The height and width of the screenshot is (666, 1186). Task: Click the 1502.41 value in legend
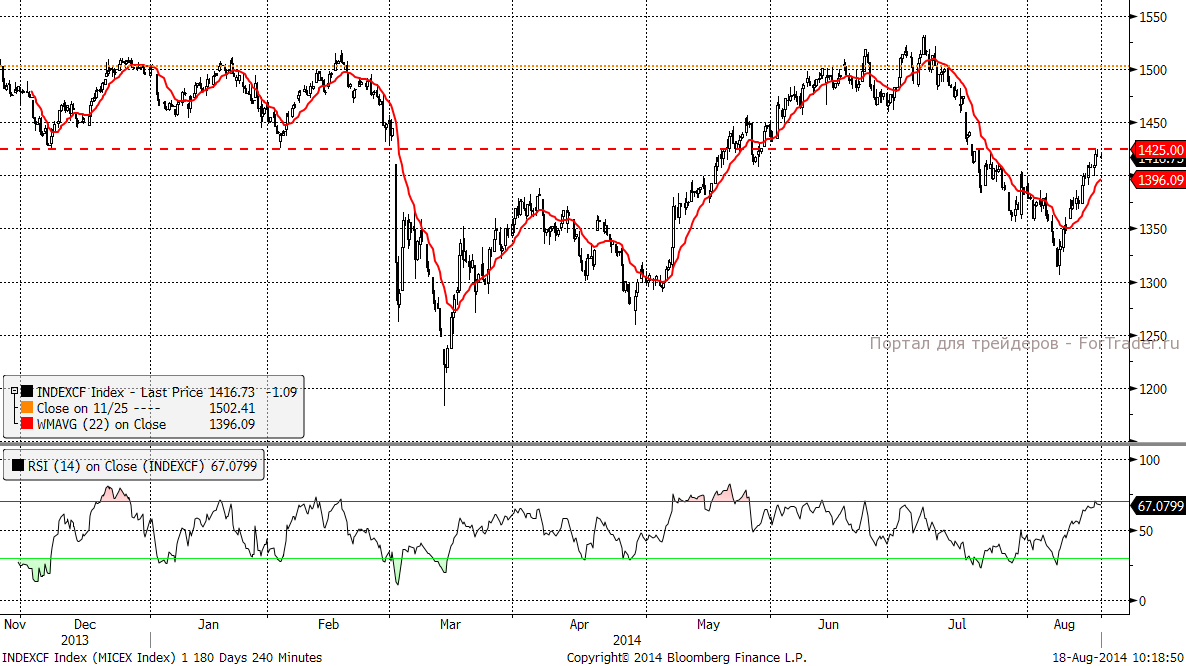coord(232,408)
